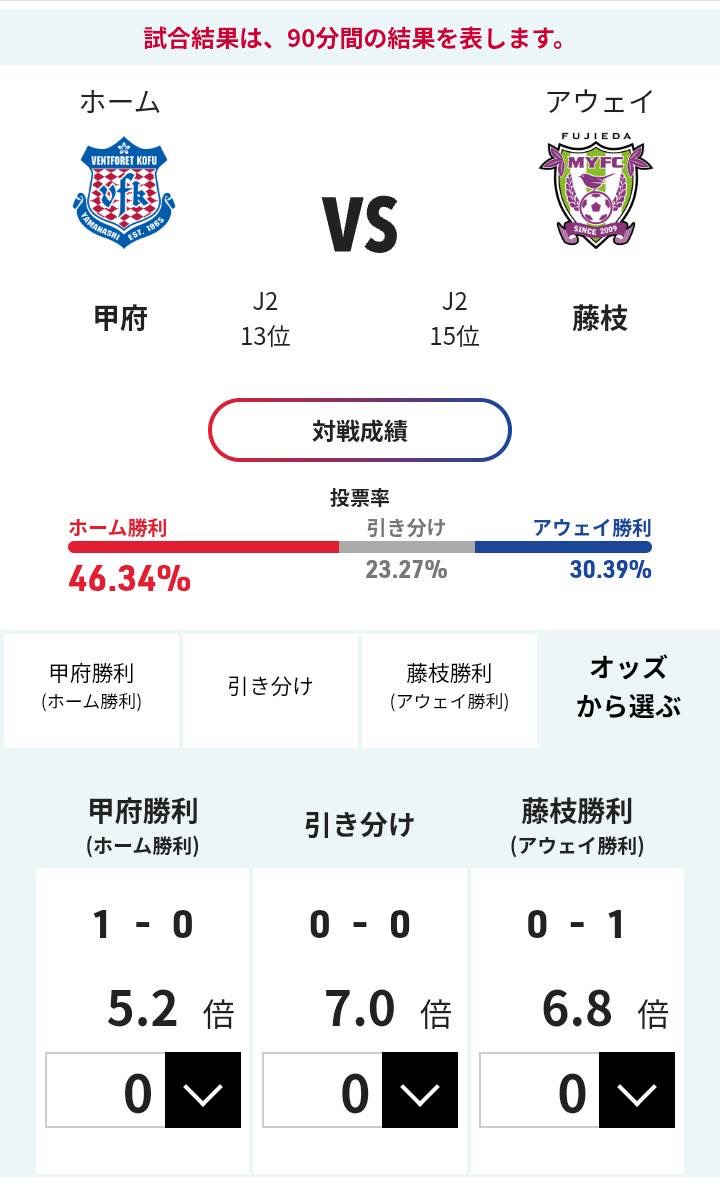The width and height of the screenshot is (720, 1180).
Task: Click the red home-win vote bar
Action: (204, 547)
